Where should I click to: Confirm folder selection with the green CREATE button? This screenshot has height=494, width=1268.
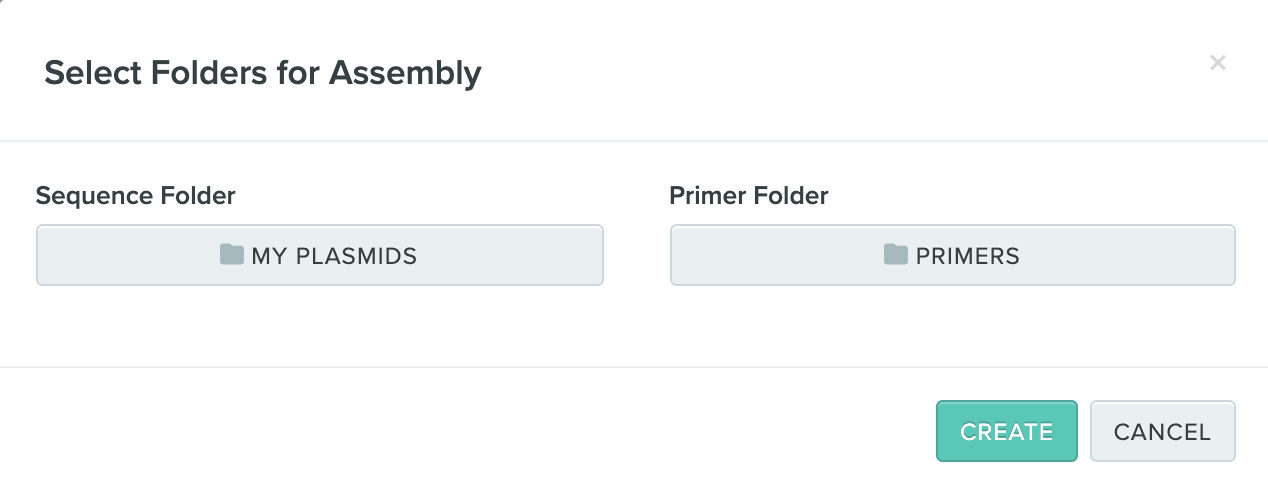tap(1006, 431)
